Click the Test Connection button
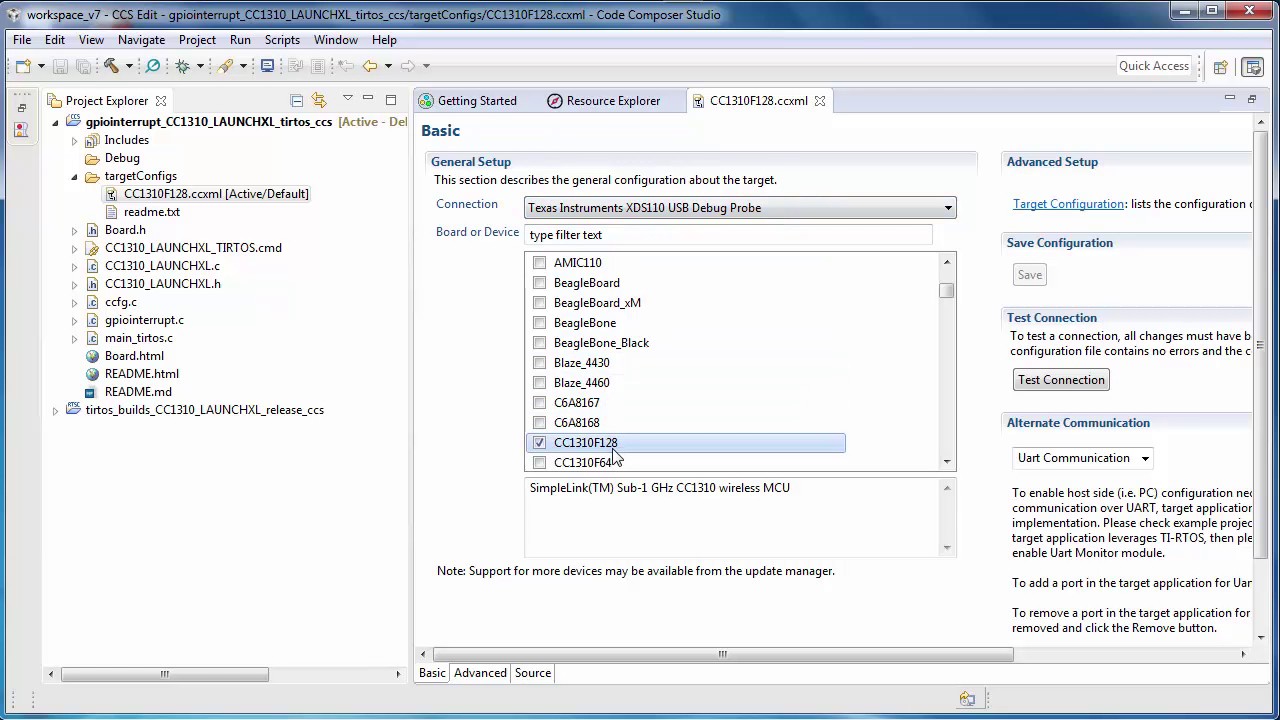This screenshot has width=1280, height=720. click(1061, 380)
